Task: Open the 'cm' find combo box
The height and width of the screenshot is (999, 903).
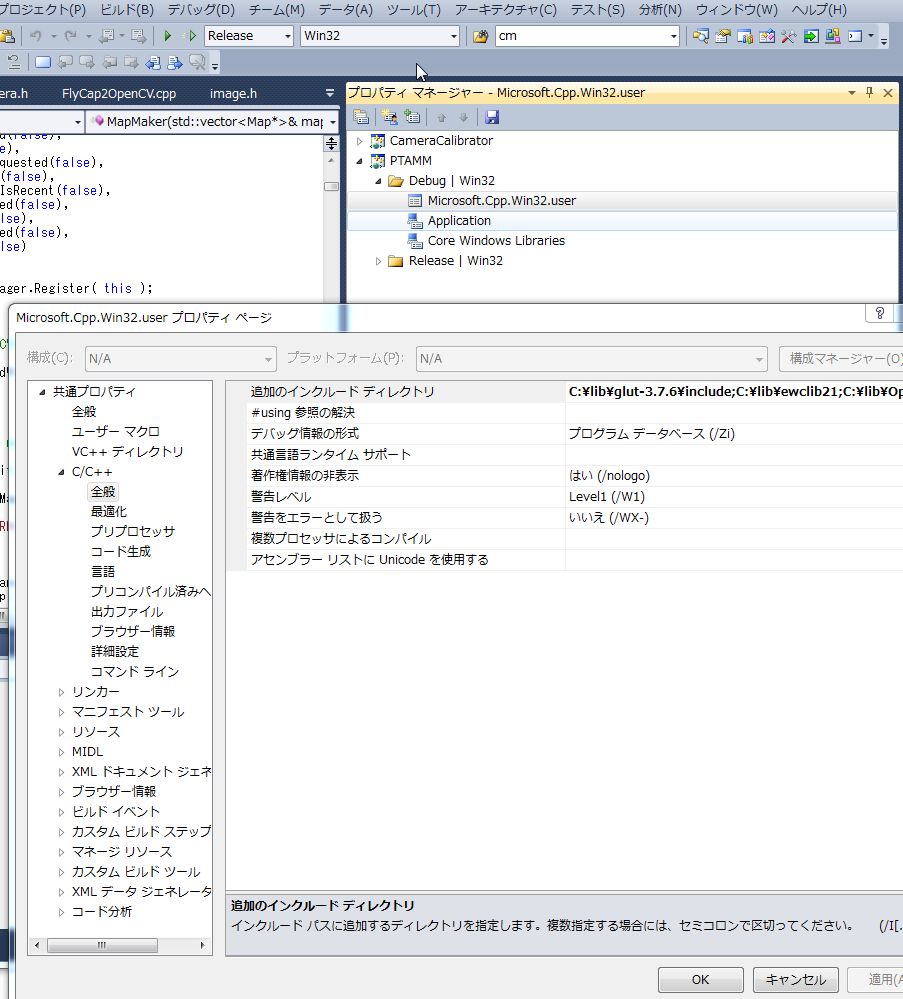Action: pyautogui.click(x=674, y=36)
